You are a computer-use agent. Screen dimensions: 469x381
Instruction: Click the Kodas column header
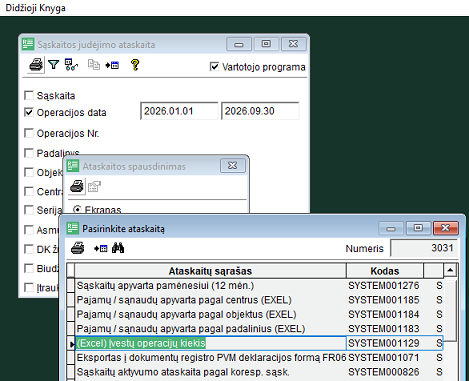click(x=385, y=271)
